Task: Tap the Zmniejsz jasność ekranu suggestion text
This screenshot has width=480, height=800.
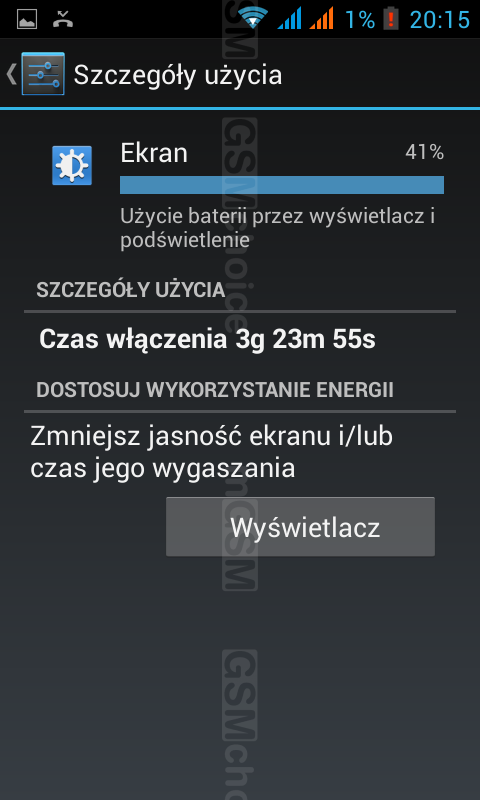Action: (x=211, y=453)
